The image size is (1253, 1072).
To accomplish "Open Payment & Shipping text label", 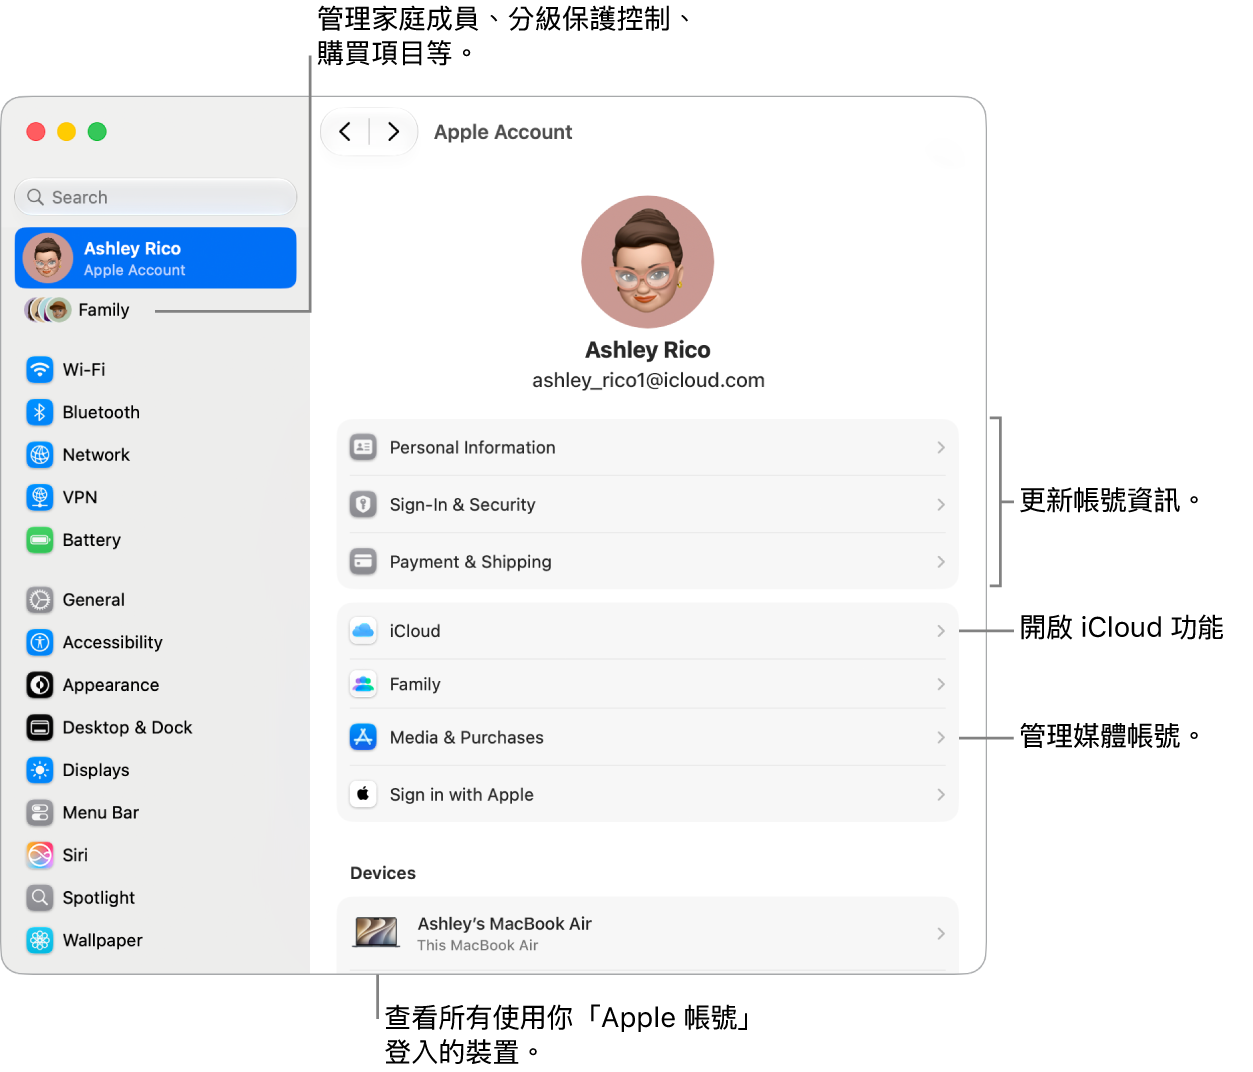I will (470, 562).
